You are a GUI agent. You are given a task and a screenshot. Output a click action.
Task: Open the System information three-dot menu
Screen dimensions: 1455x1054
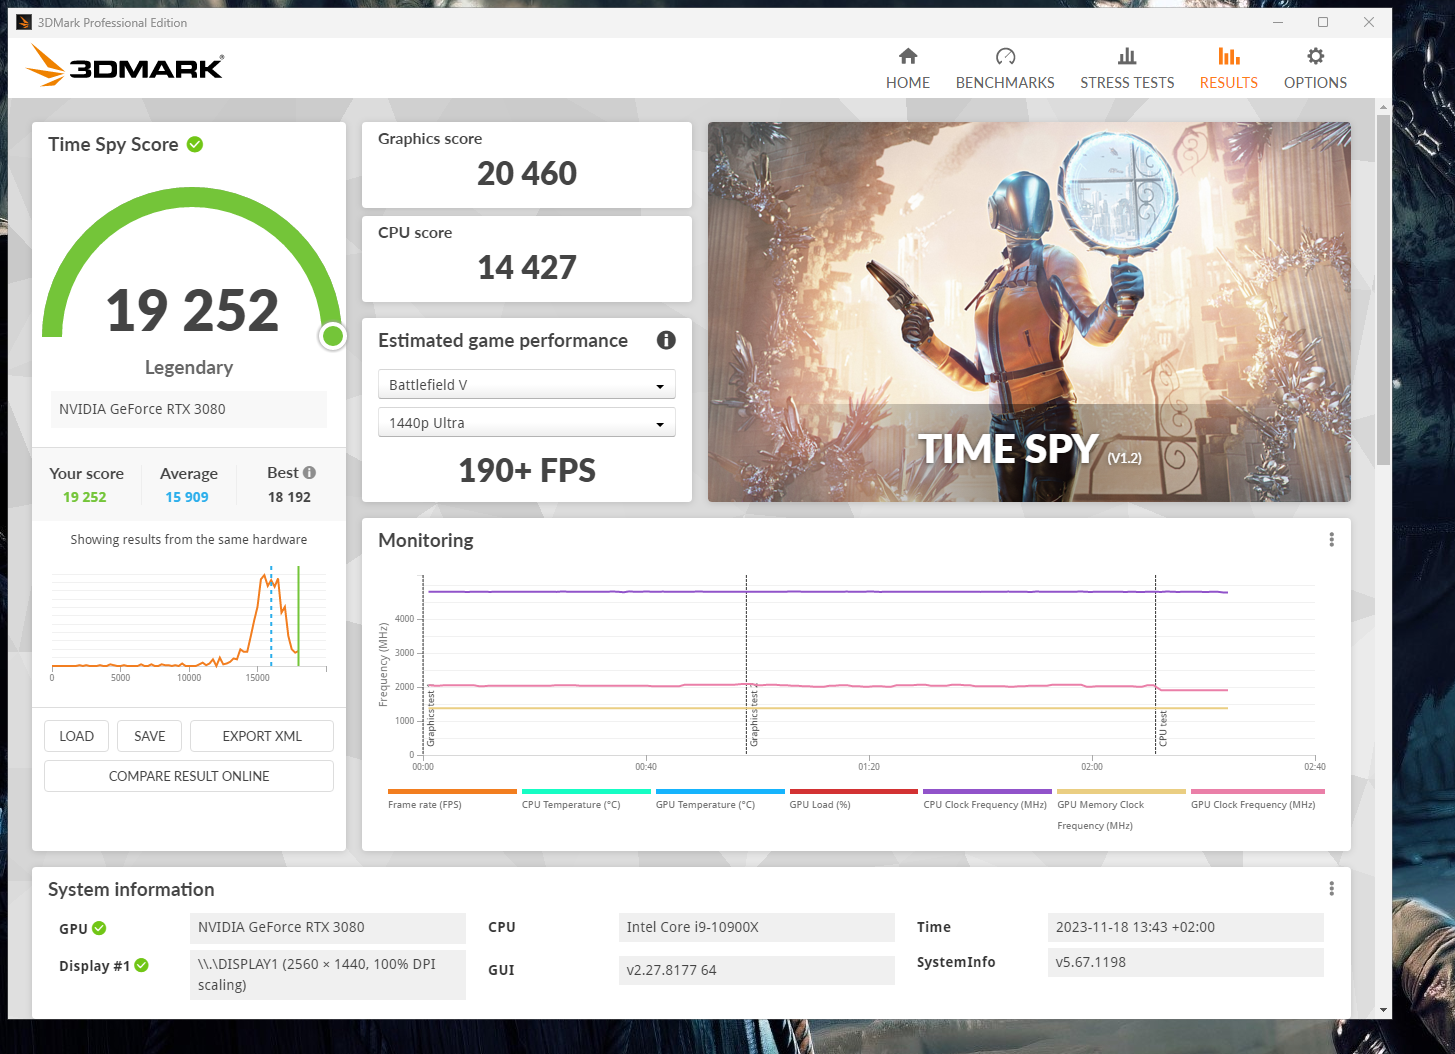coord(1331,889)
